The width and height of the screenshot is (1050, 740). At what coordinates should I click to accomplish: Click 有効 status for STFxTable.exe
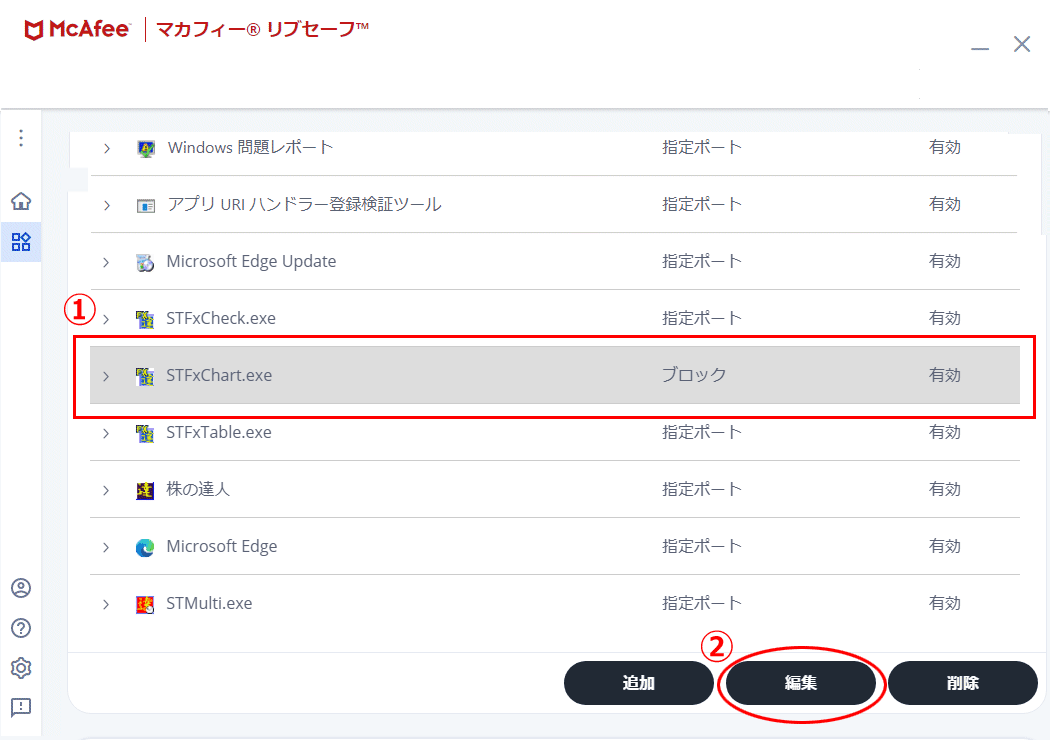tap(945, 432)
